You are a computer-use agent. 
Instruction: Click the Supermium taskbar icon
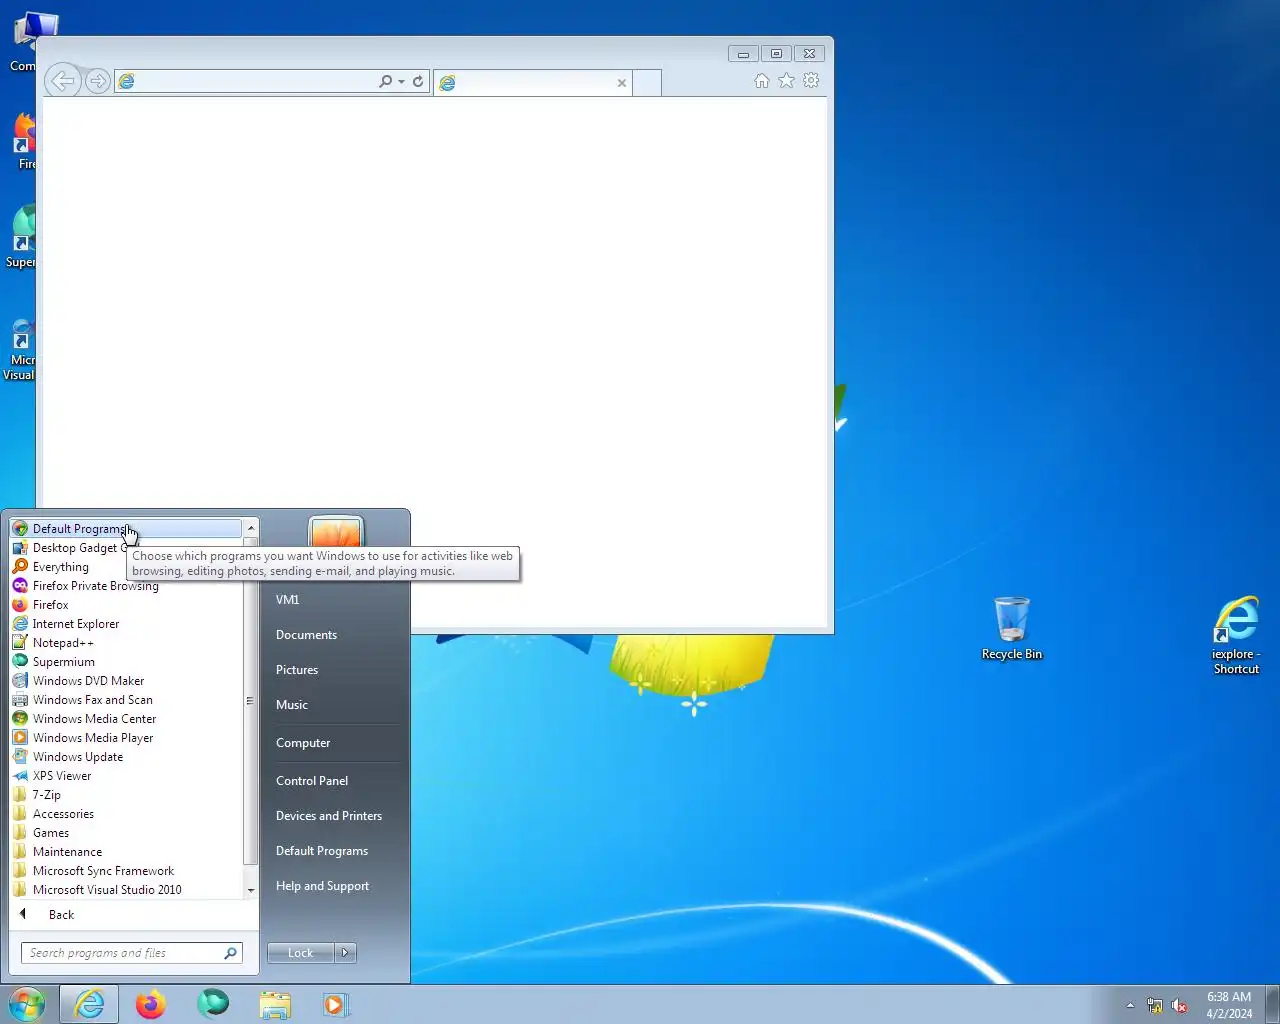[x=213, y=1004]
